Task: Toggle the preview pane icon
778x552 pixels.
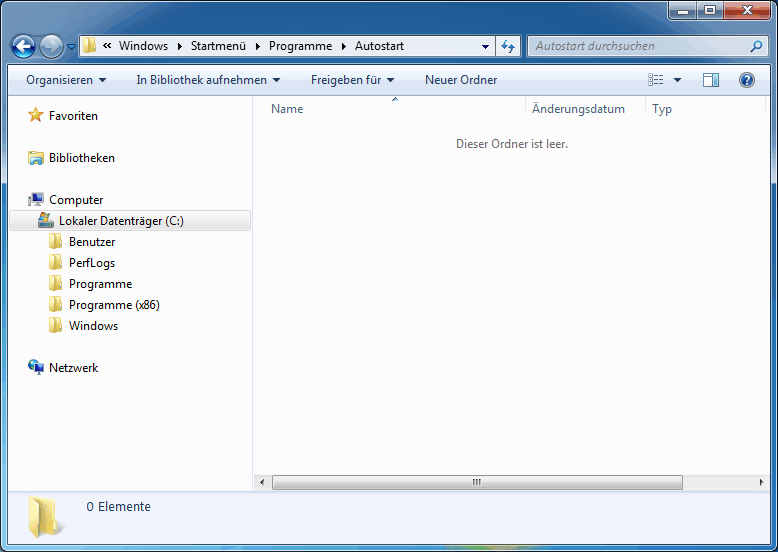Action: point(711,80)
